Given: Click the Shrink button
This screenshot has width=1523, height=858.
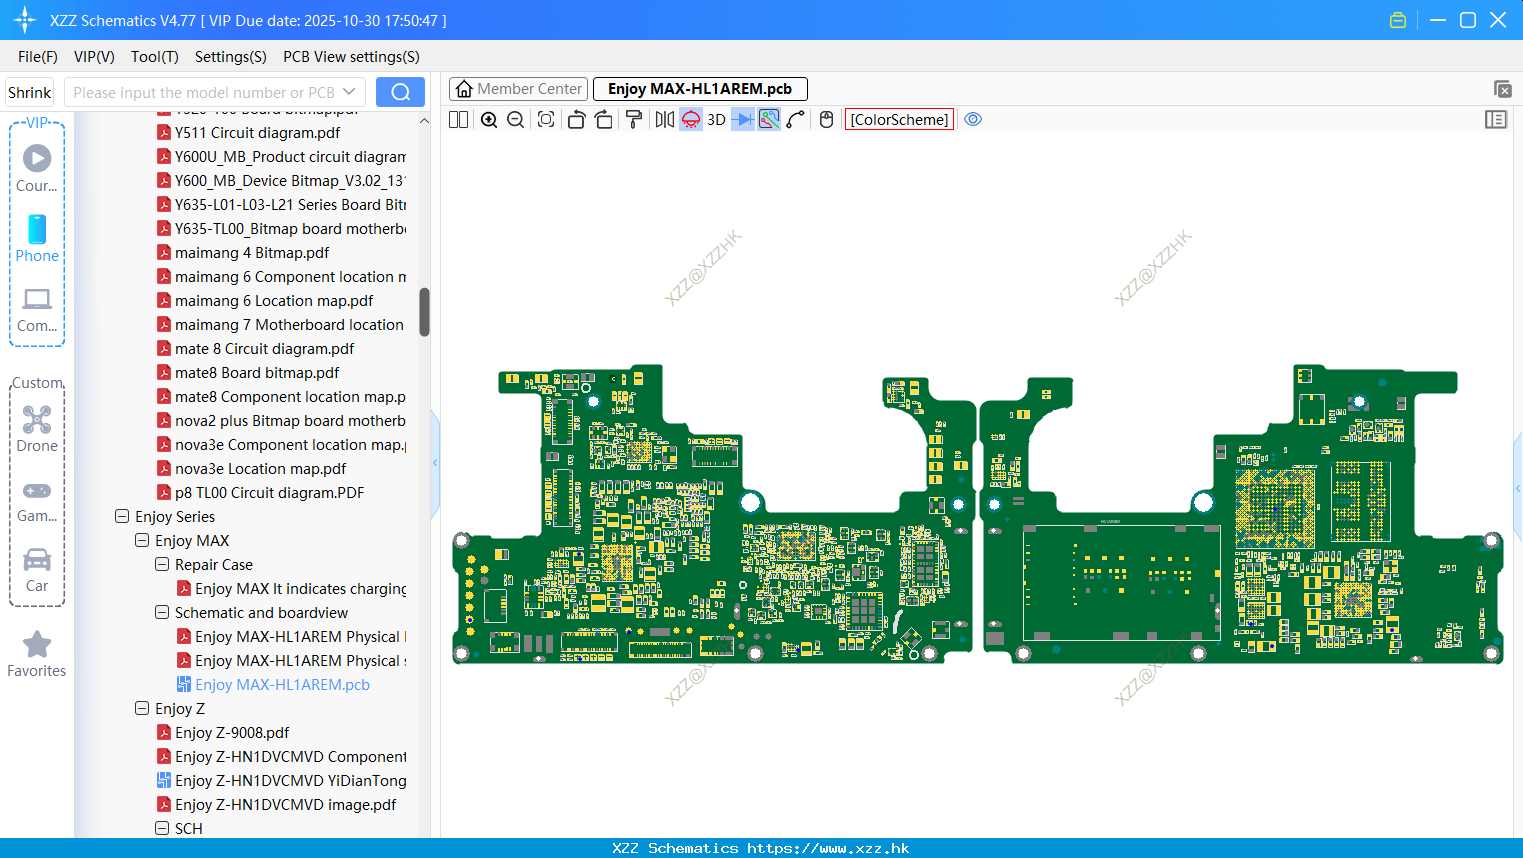Looking at the screenshot, I should [30, 92].
